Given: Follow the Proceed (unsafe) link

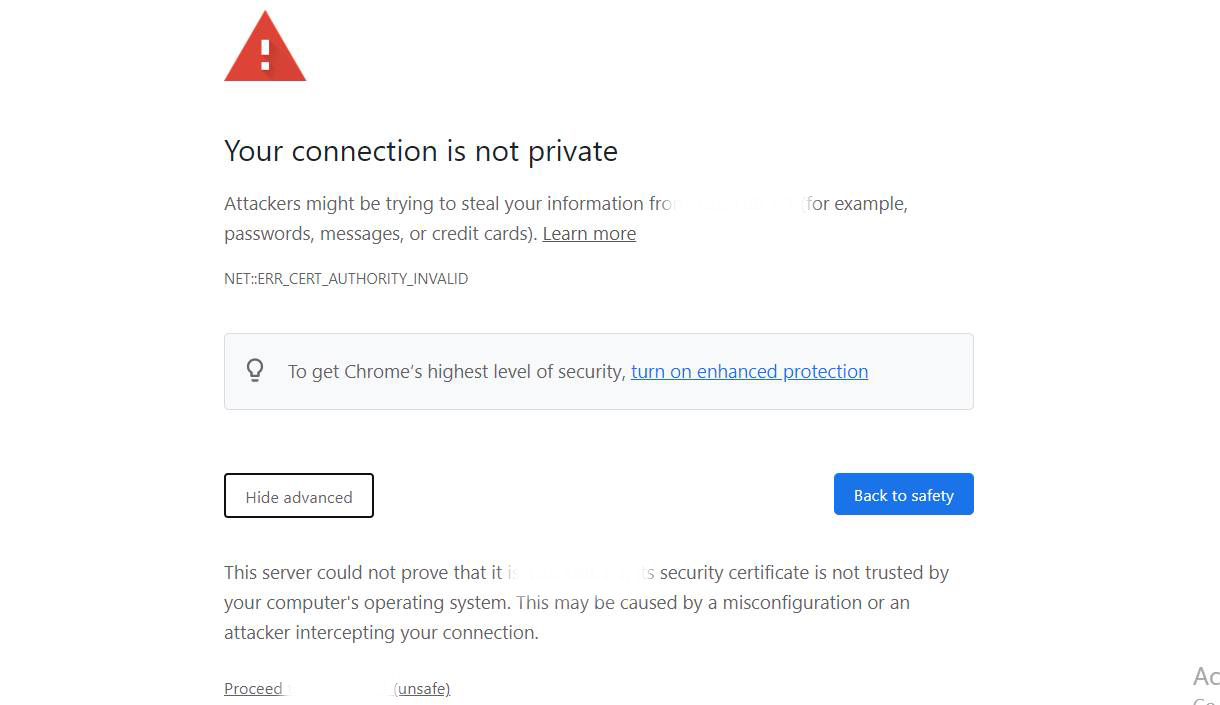Looking at the screenshot, I should [337, 689].
